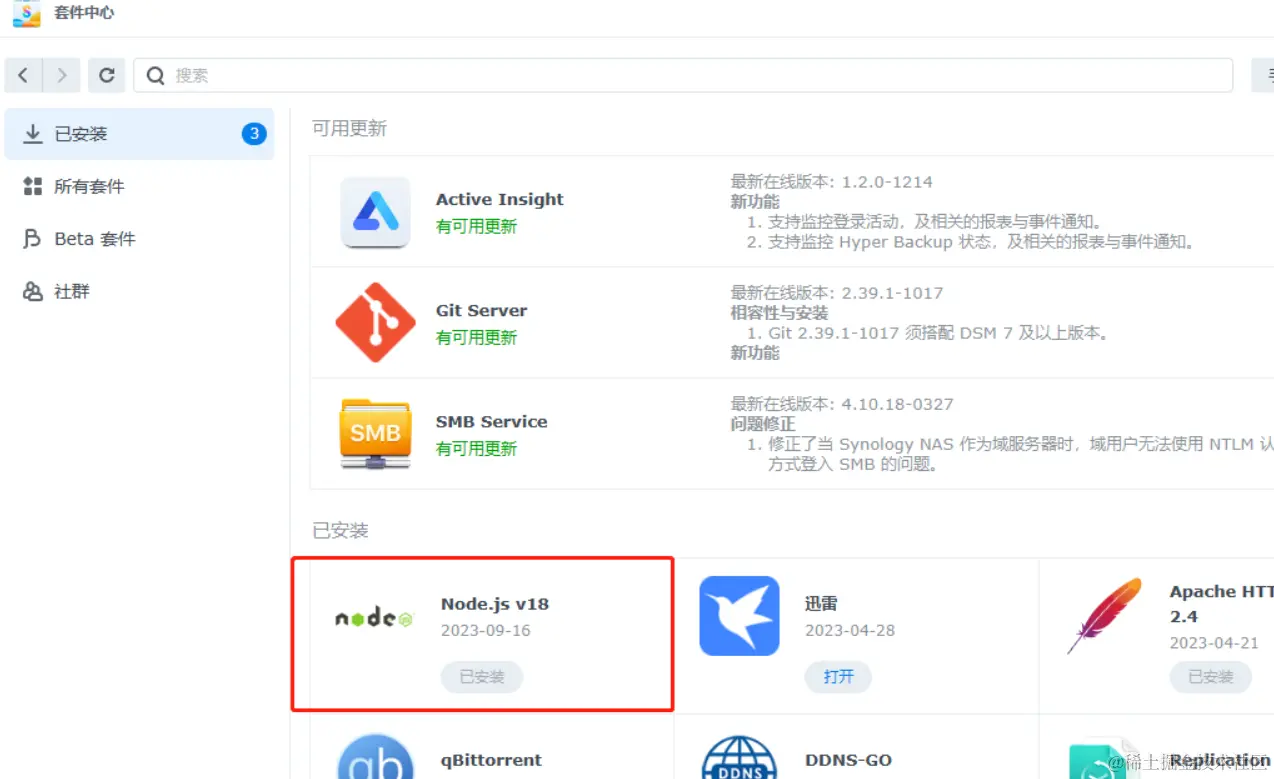Viewport: 1274px width, 779px height.
Task: Go back with the left arrow button
Action: coord(24,75)
